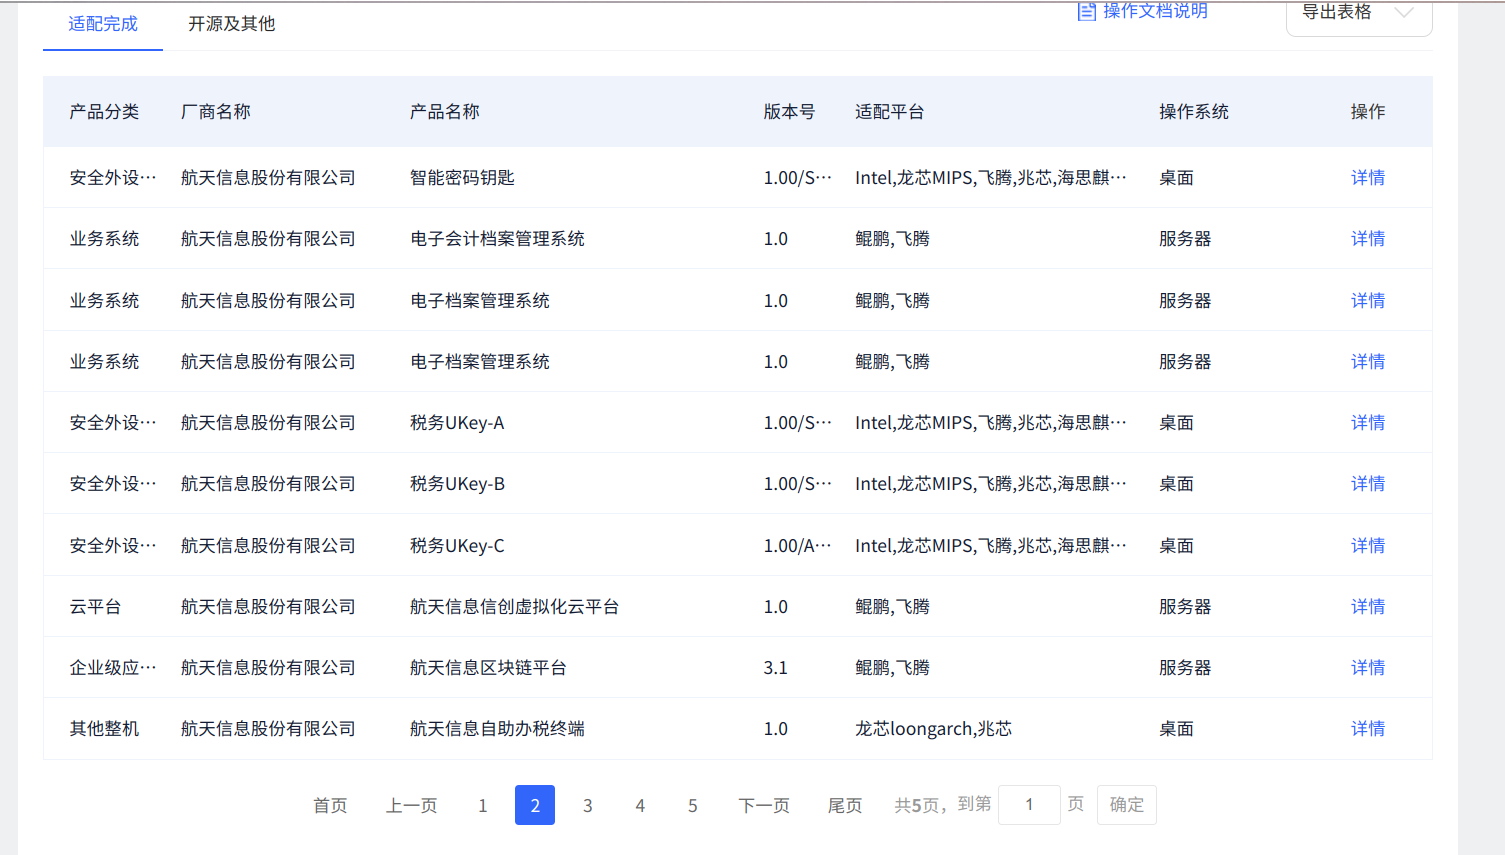View details of 税务UKey-C
The height and width of the screenshot is (855, 1505).
click(x=1367, y=545)
